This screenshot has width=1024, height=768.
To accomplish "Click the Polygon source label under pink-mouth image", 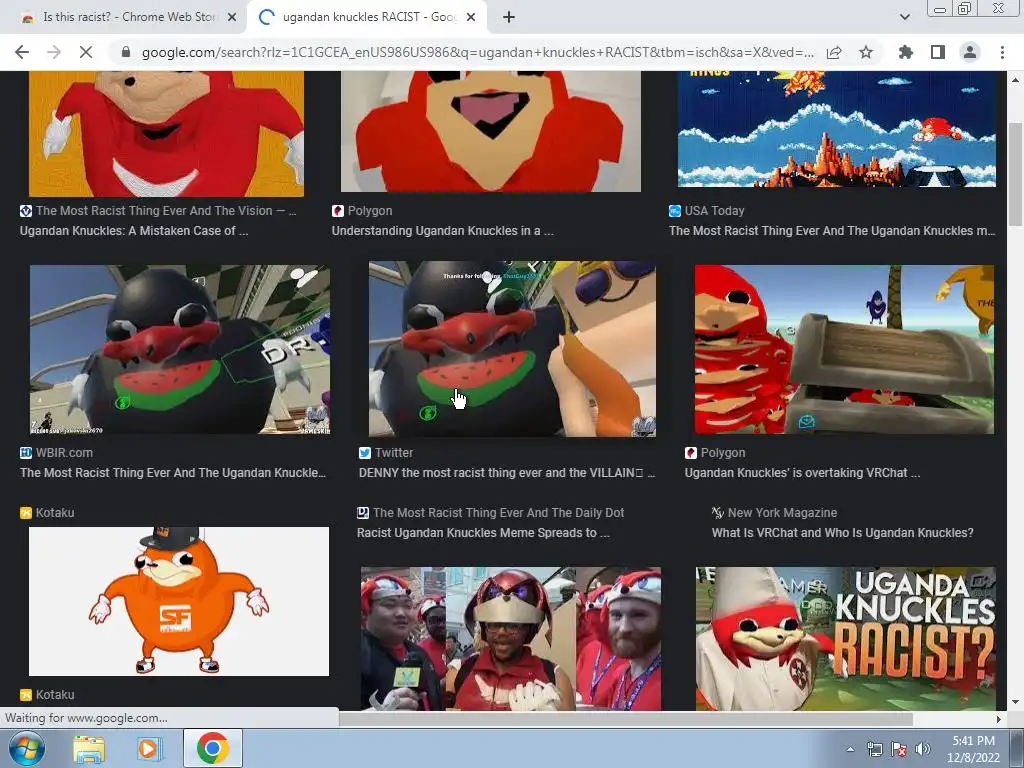I will [x=370, y=211].
